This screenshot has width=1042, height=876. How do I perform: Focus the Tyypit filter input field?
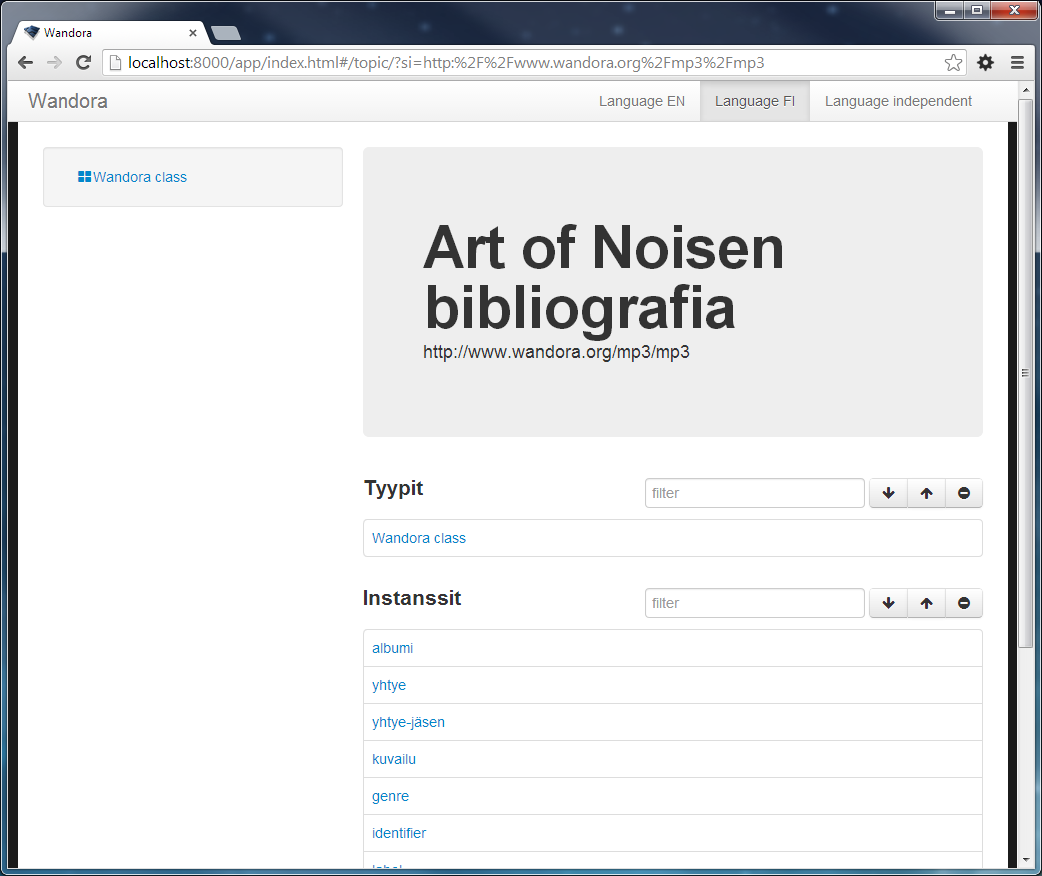[754, 493]
